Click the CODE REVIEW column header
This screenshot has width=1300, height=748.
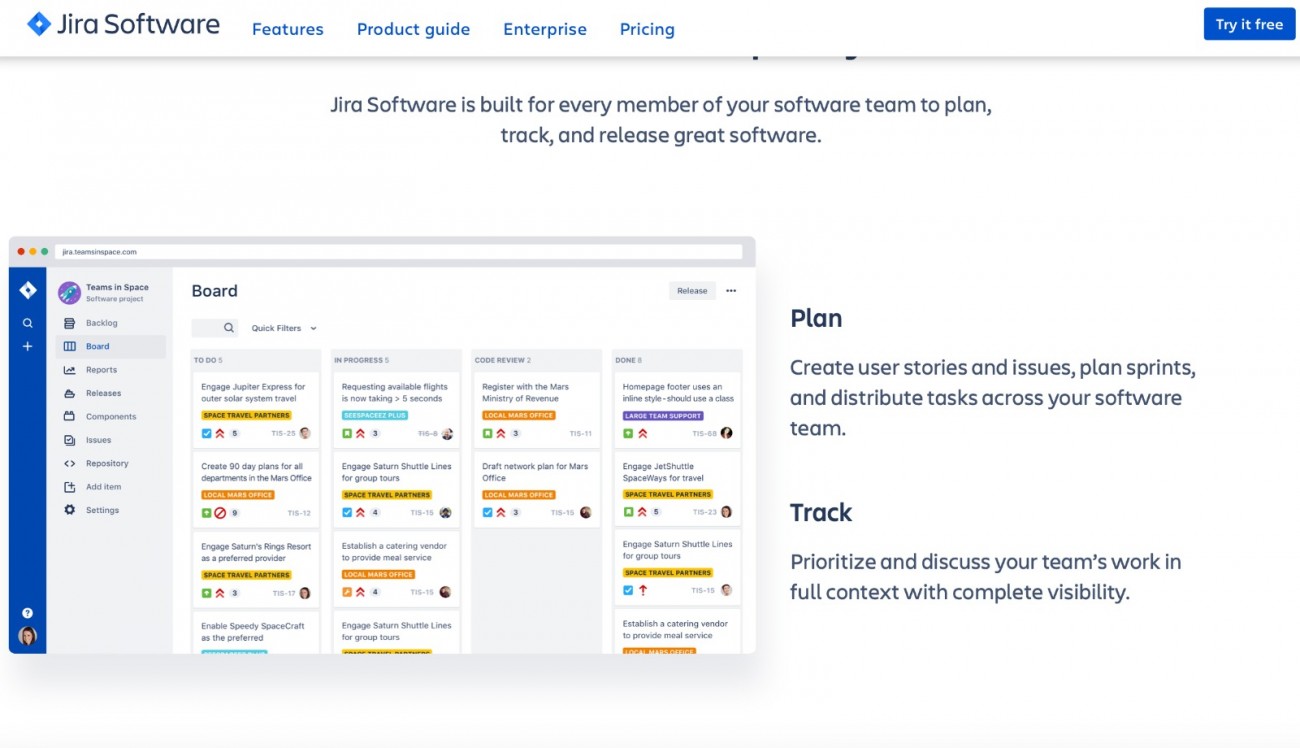click(x=536, y=360)
